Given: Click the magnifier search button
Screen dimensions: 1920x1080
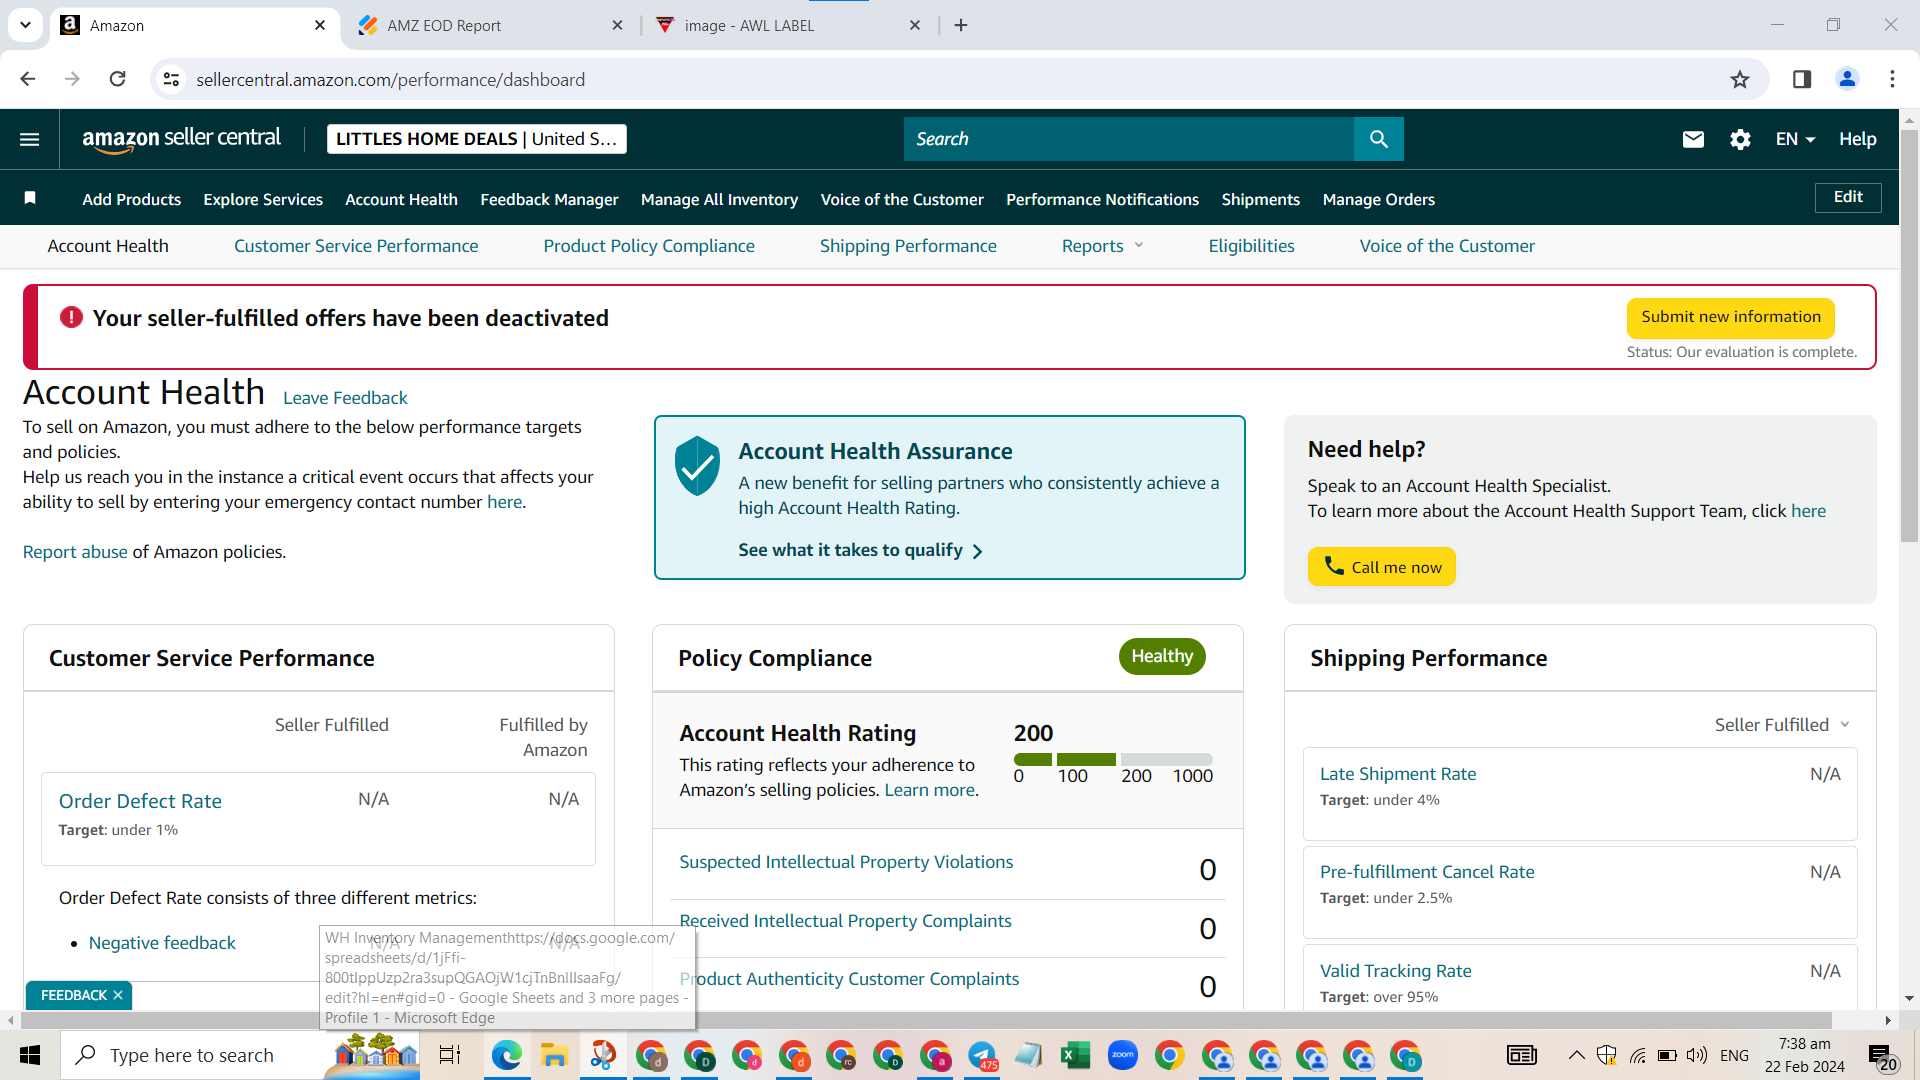Looking at the screenshot, I should point(1378,139).
